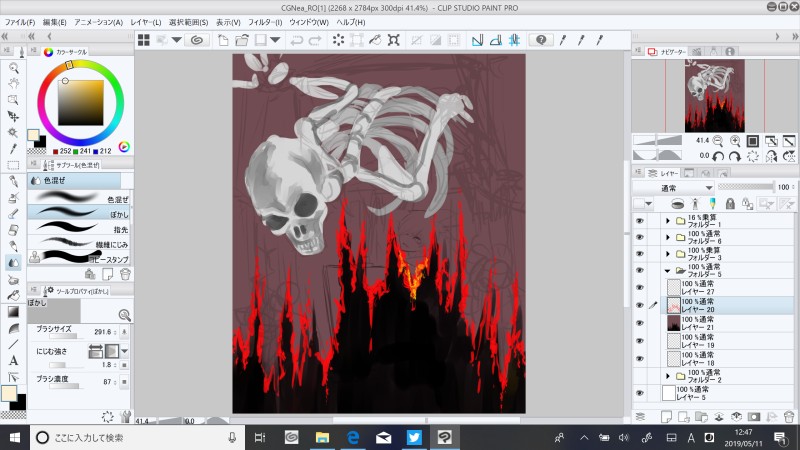Open the layer blending mode dropdown 通常
Screen dimensions: 800x450
point(672,187)
